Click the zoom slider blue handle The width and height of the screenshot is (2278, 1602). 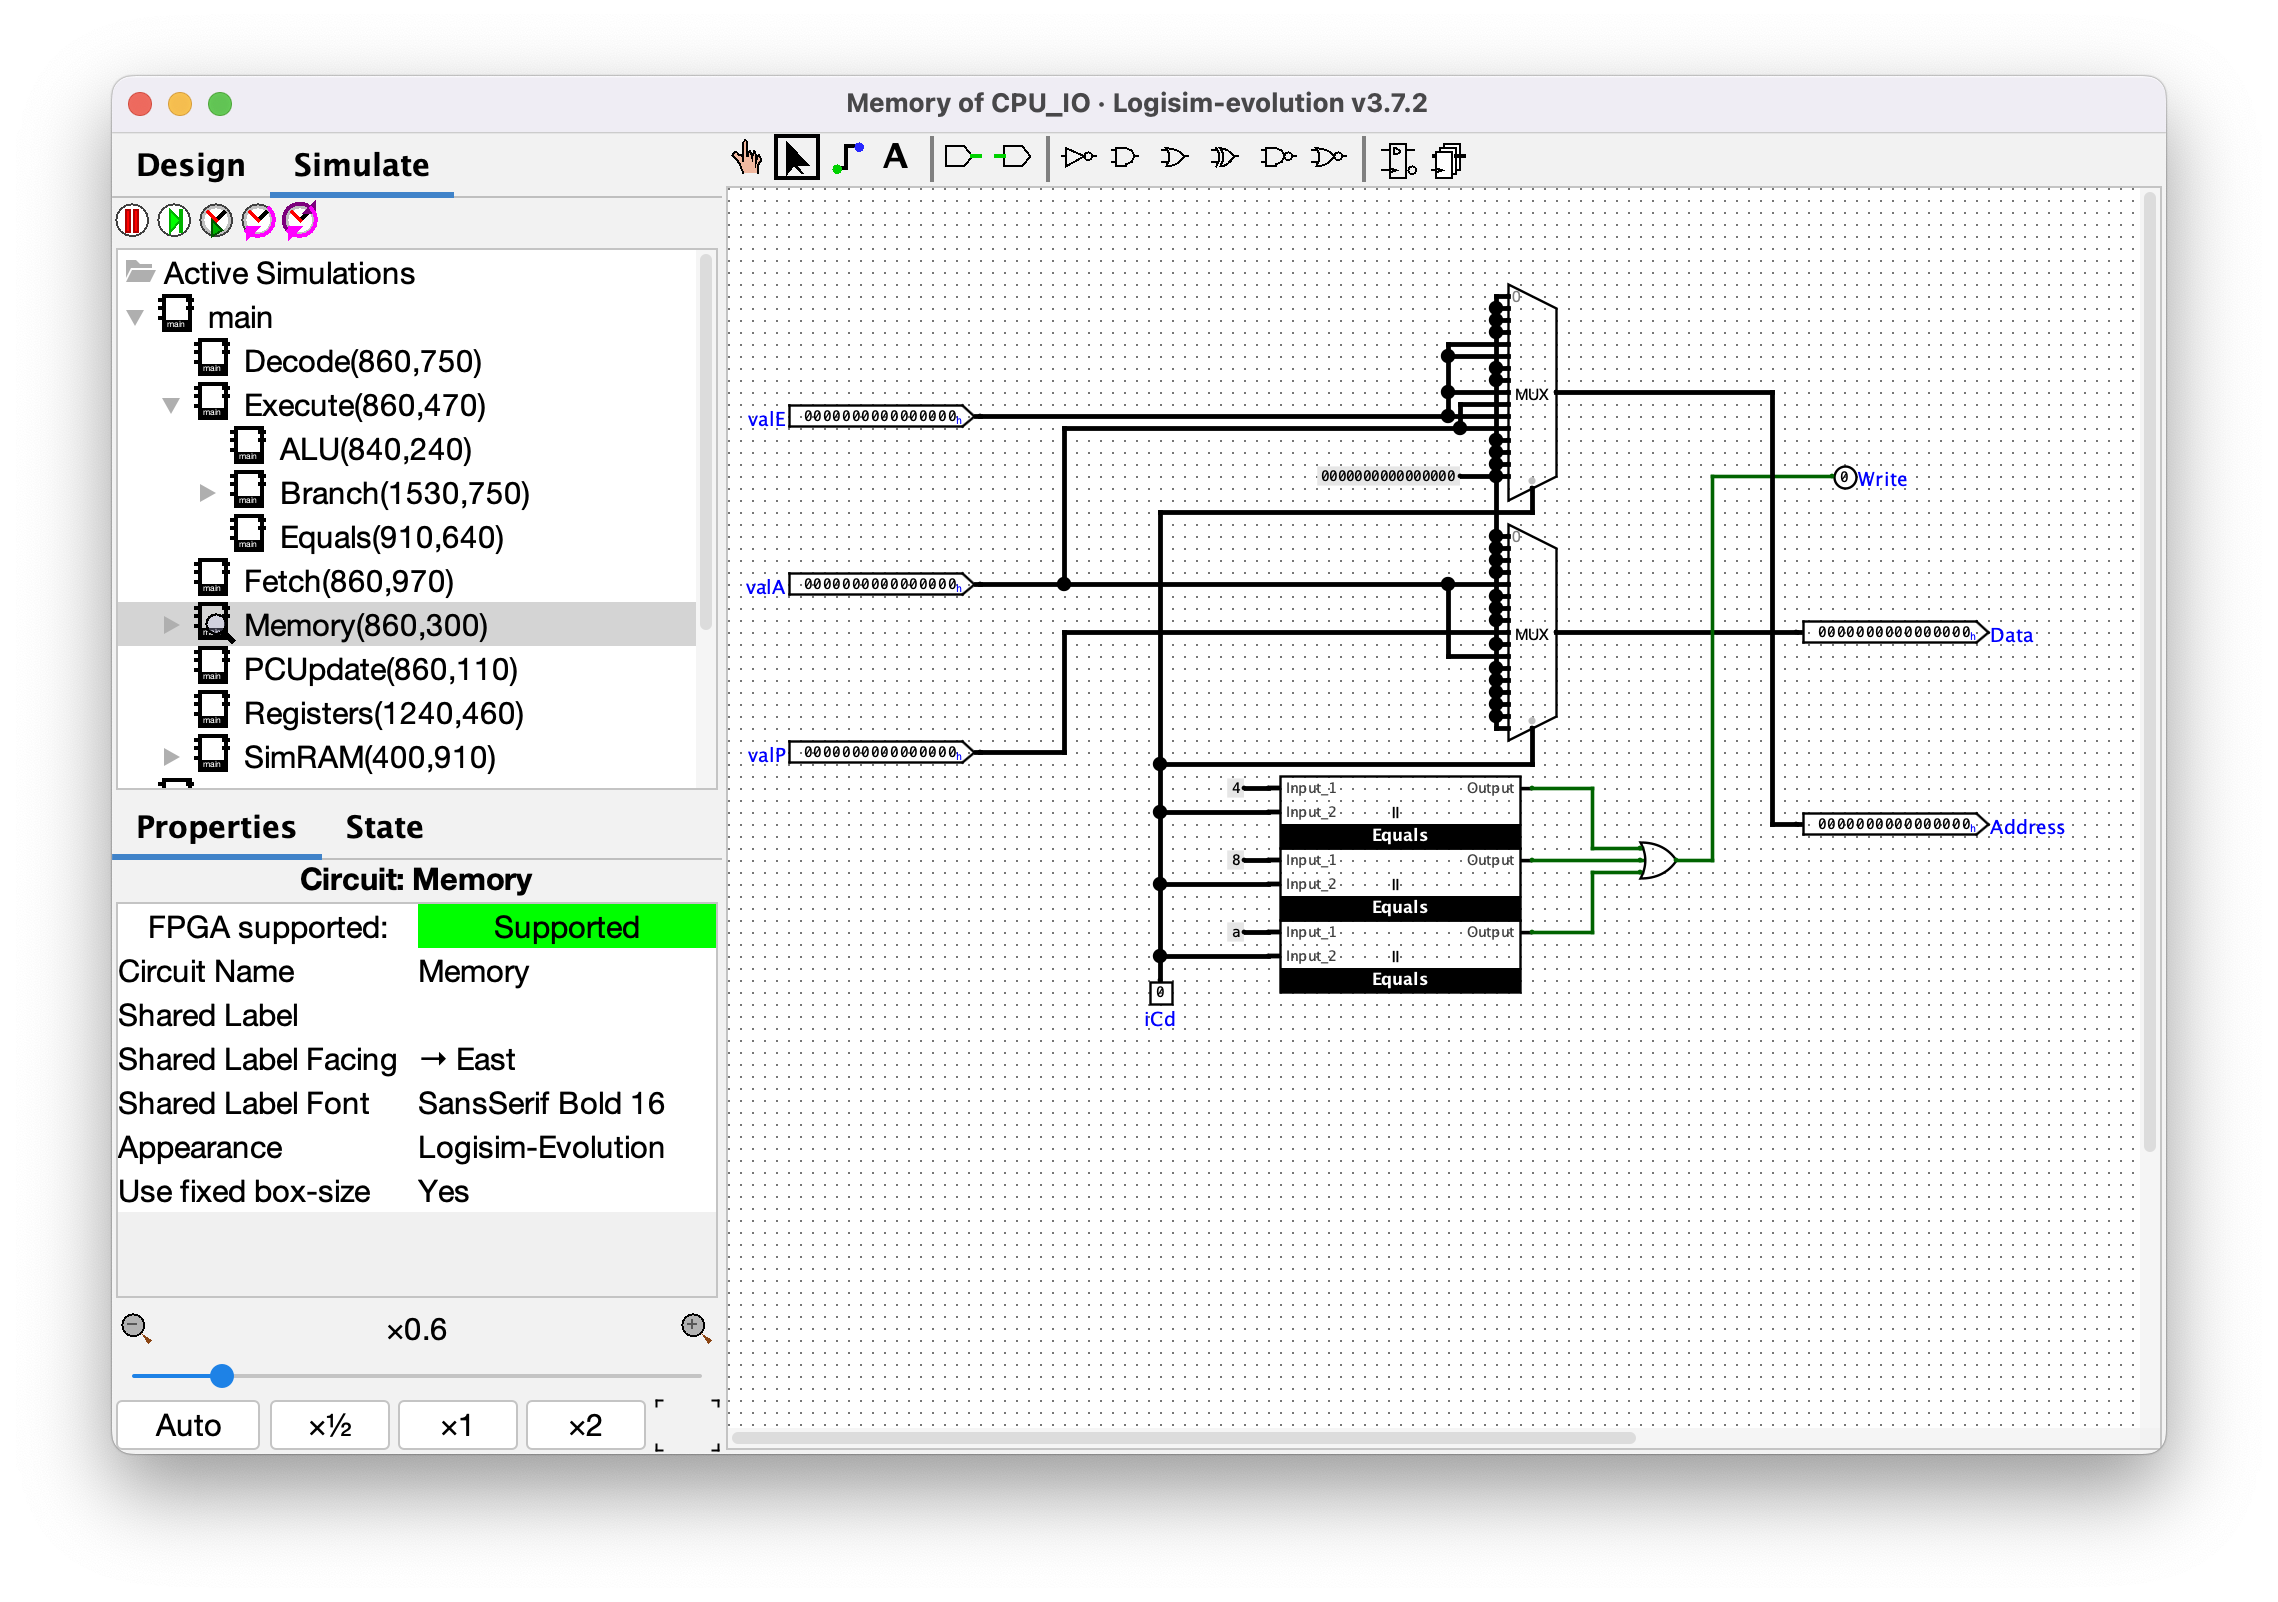click(x=222, y=1376)
